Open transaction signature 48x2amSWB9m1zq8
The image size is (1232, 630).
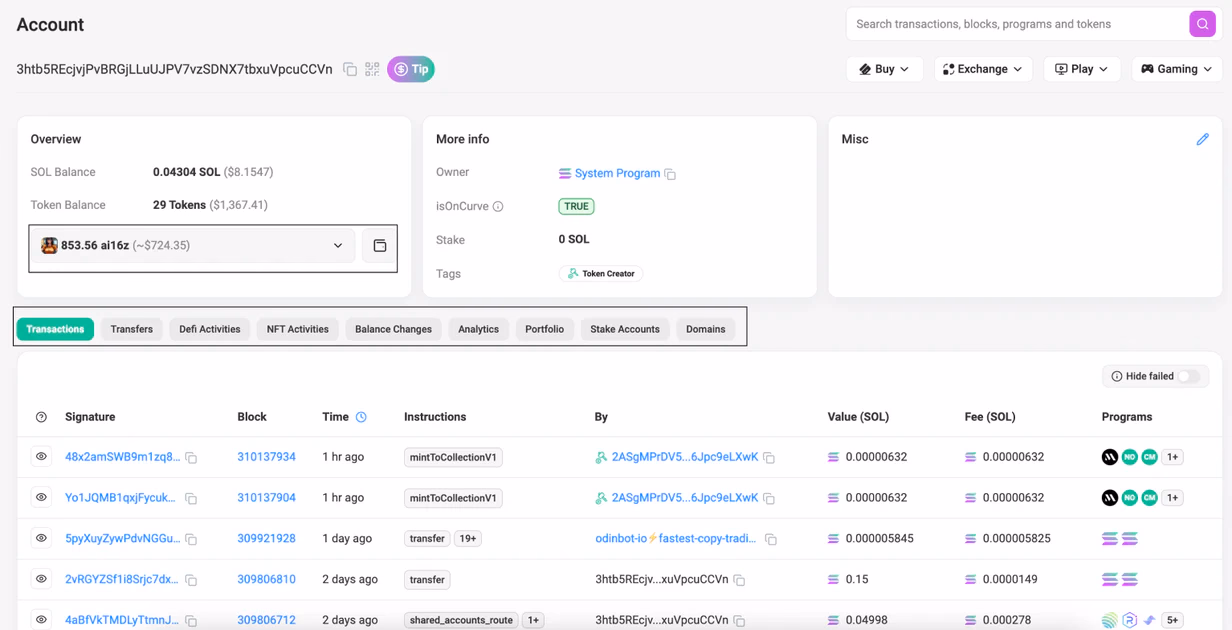pyautogui.click(x=122, y=457)
